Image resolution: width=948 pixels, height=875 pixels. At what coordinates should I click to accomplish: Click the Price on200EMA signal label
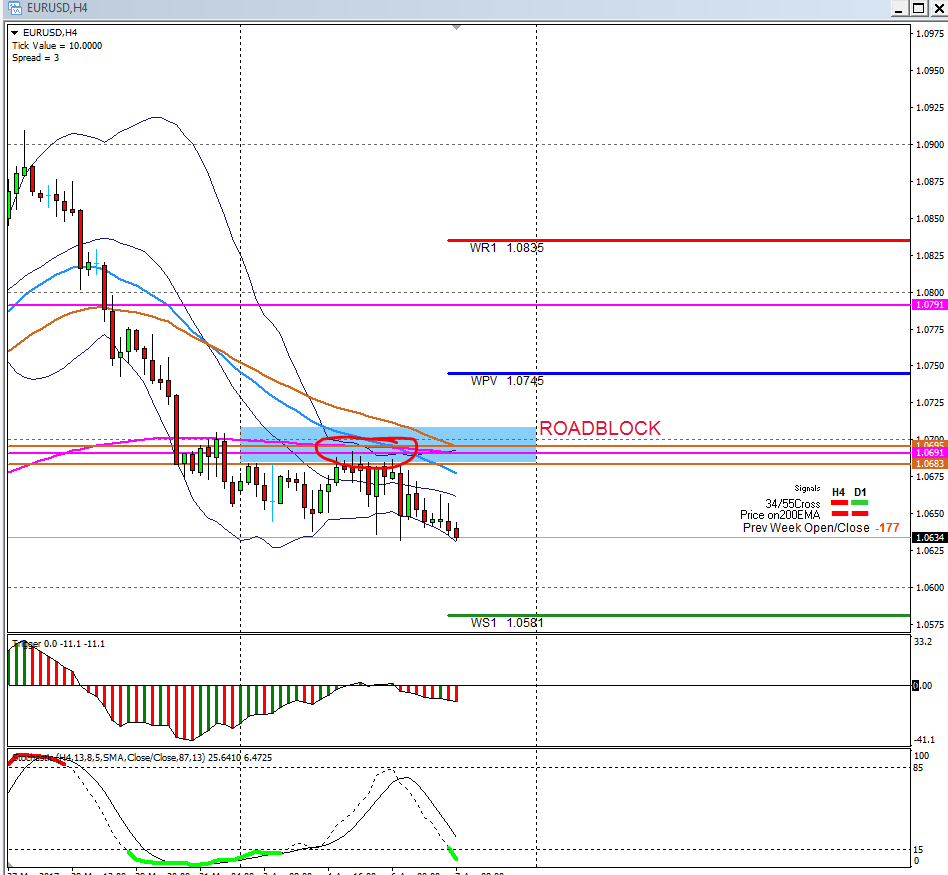point(780,515)
